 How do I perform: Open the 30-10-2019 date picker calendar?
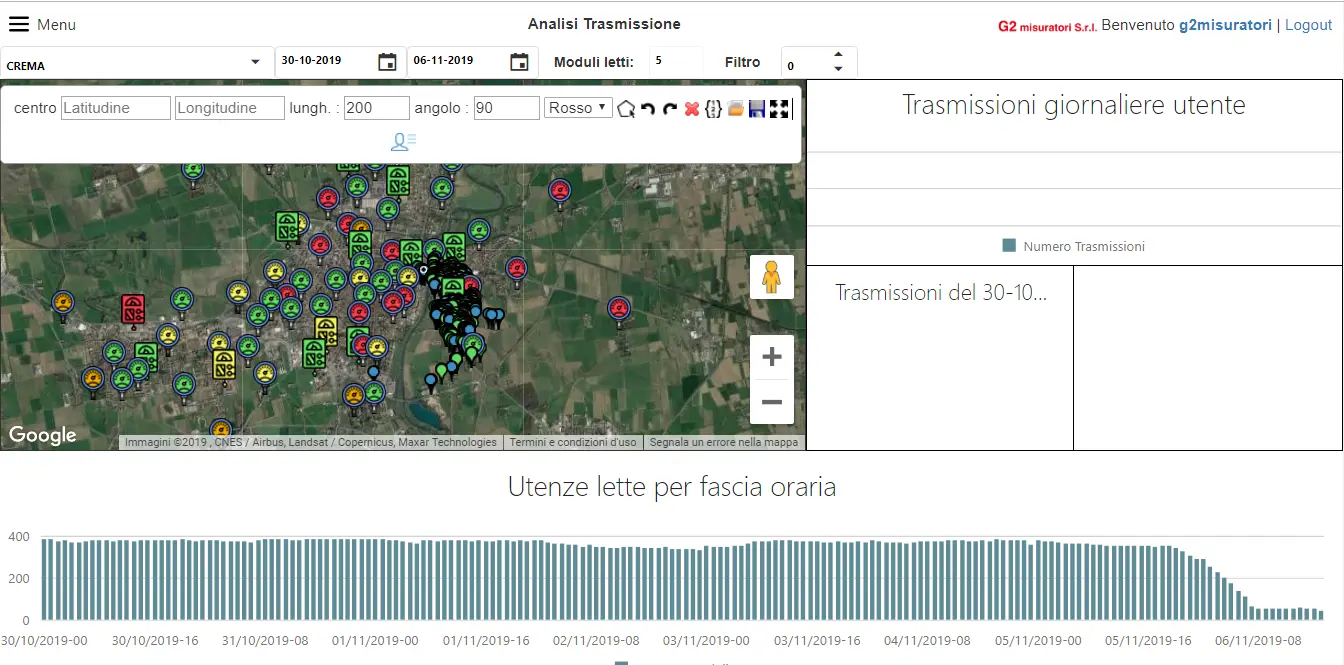pos(387,61)
